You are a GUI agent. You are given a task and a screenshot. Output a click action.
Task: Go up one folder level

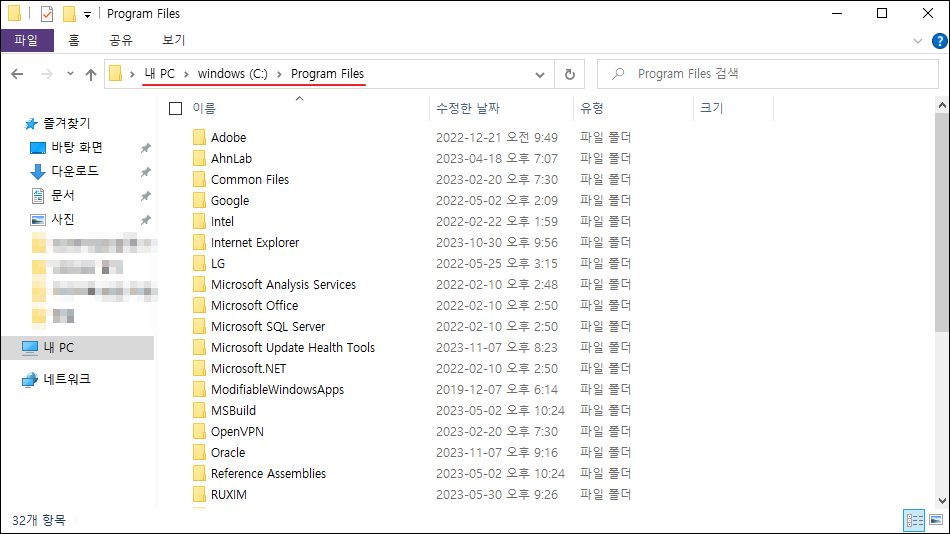pyautogui.click(x=91, y=74)
